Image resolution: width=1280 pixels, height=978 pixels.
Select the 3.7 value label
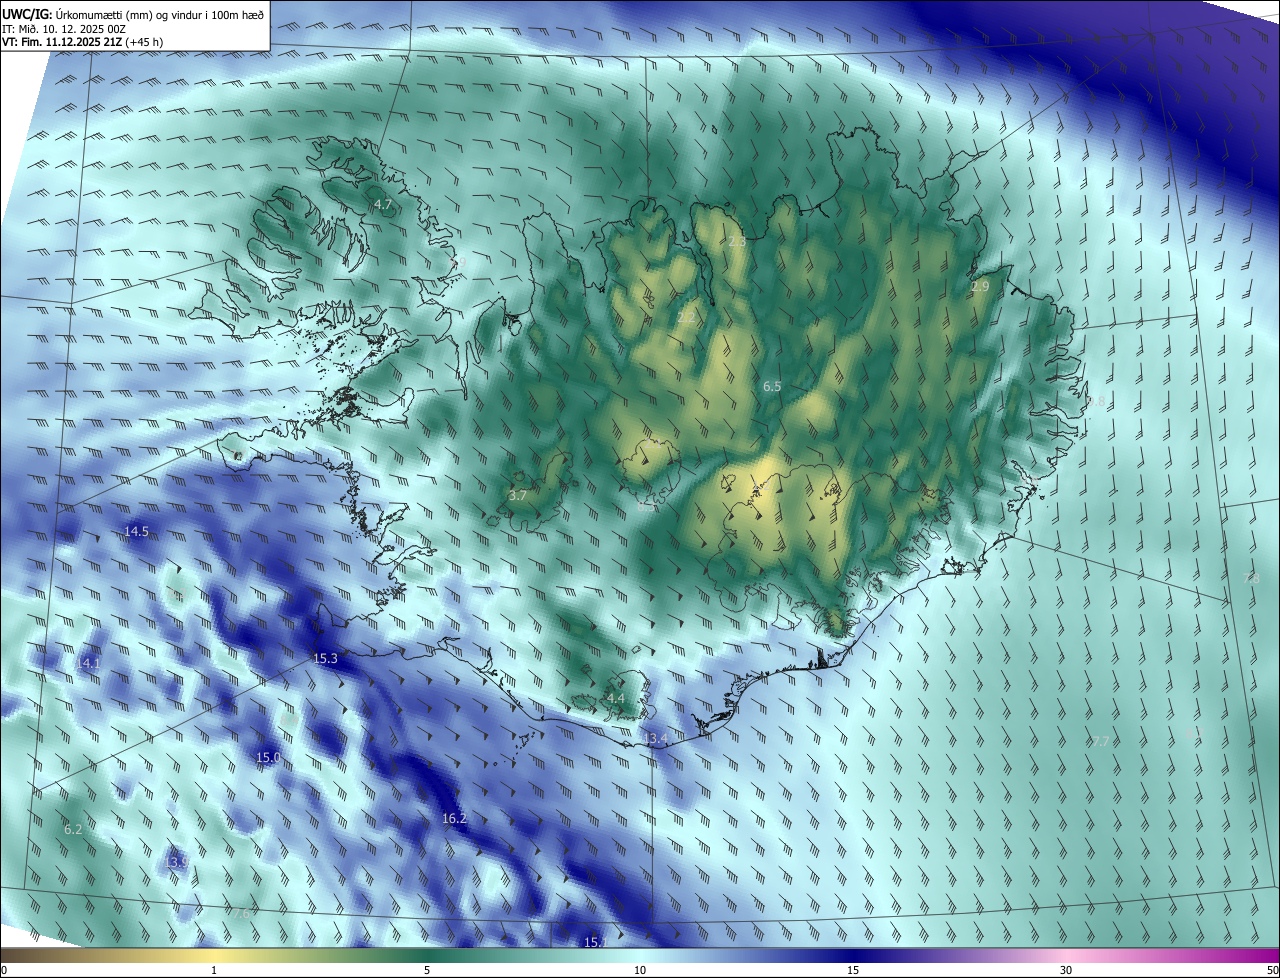coord(517,495)
